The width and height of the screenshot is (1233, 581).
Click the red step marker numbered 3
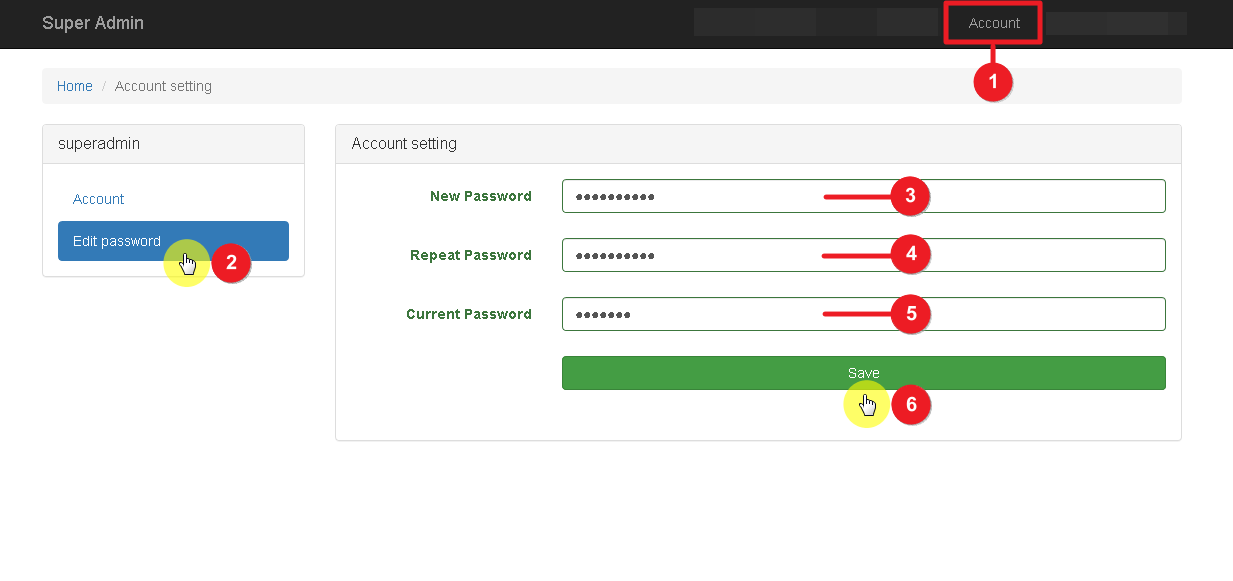click(910, 197)
